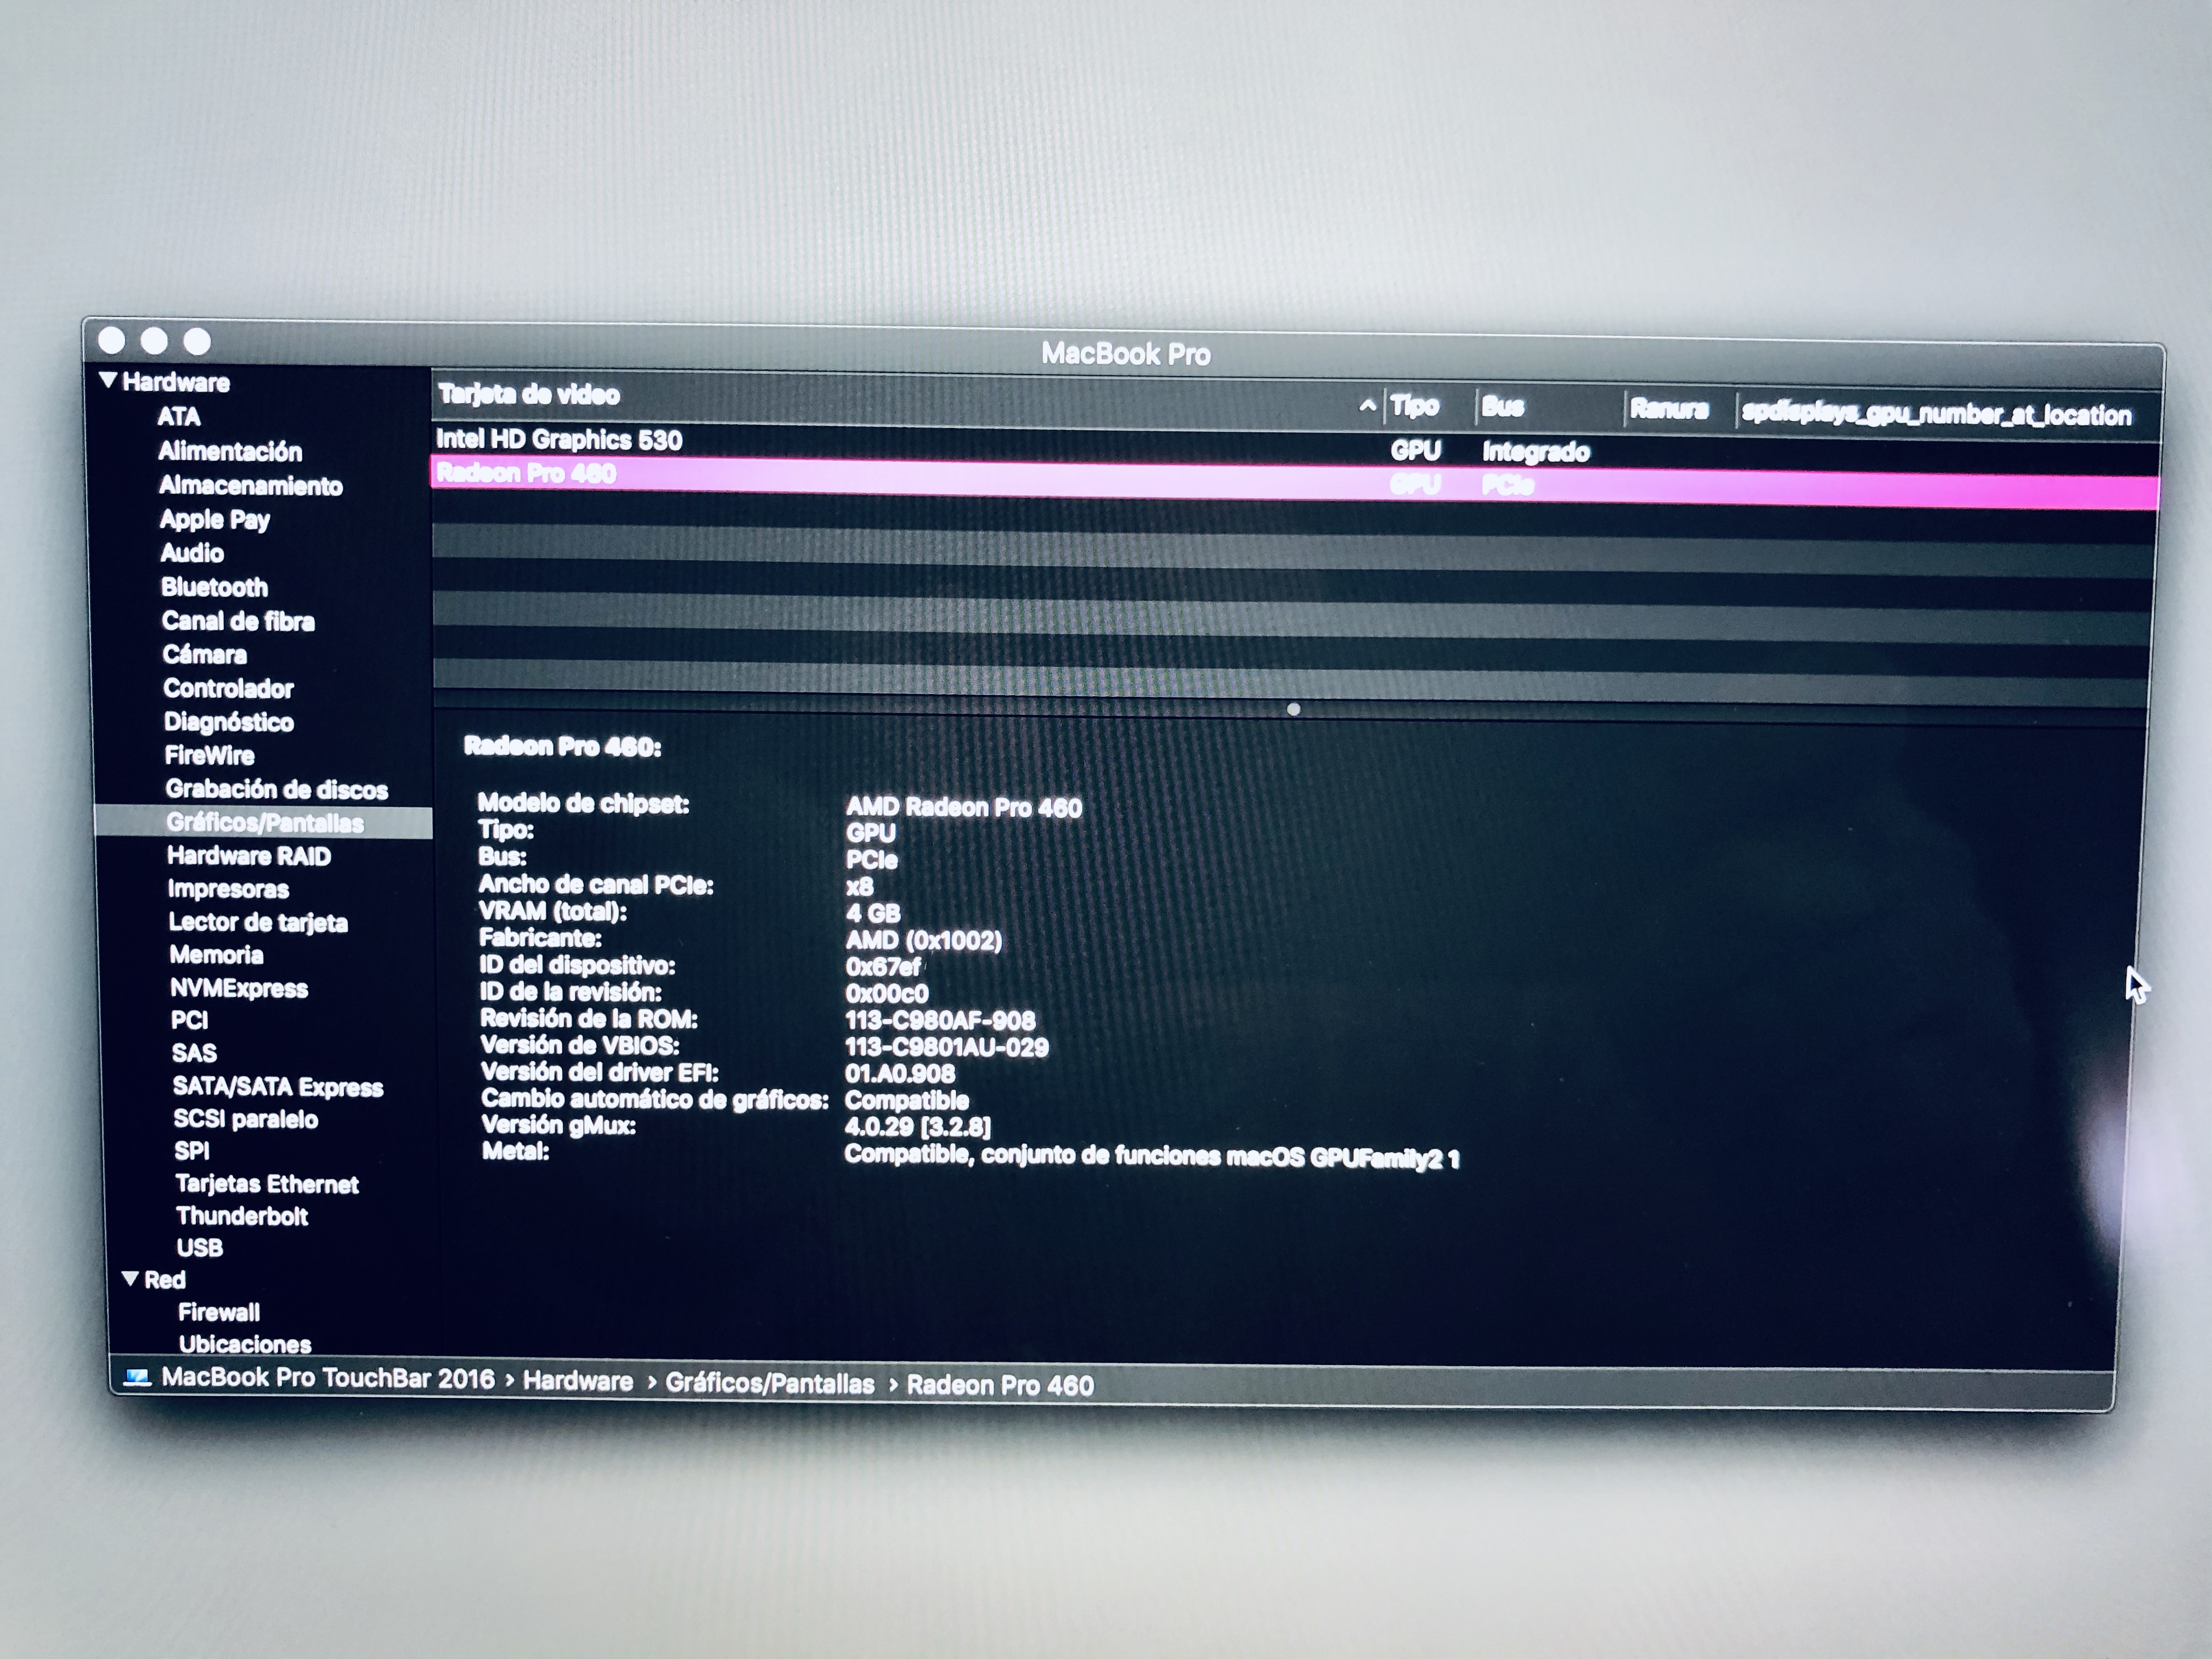Image resolution: width=2212 pixels, height=1659 pixels.
Task: Select ATA in the sidebar
Action: tap(179, 417)
